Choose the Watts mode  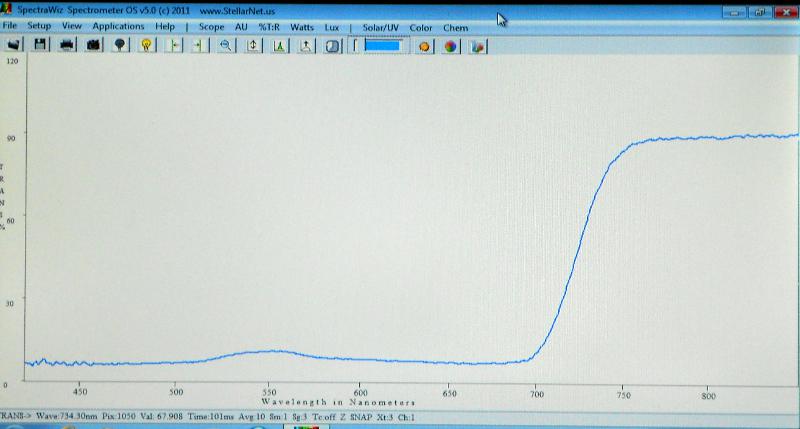click(x=302, y=26)
